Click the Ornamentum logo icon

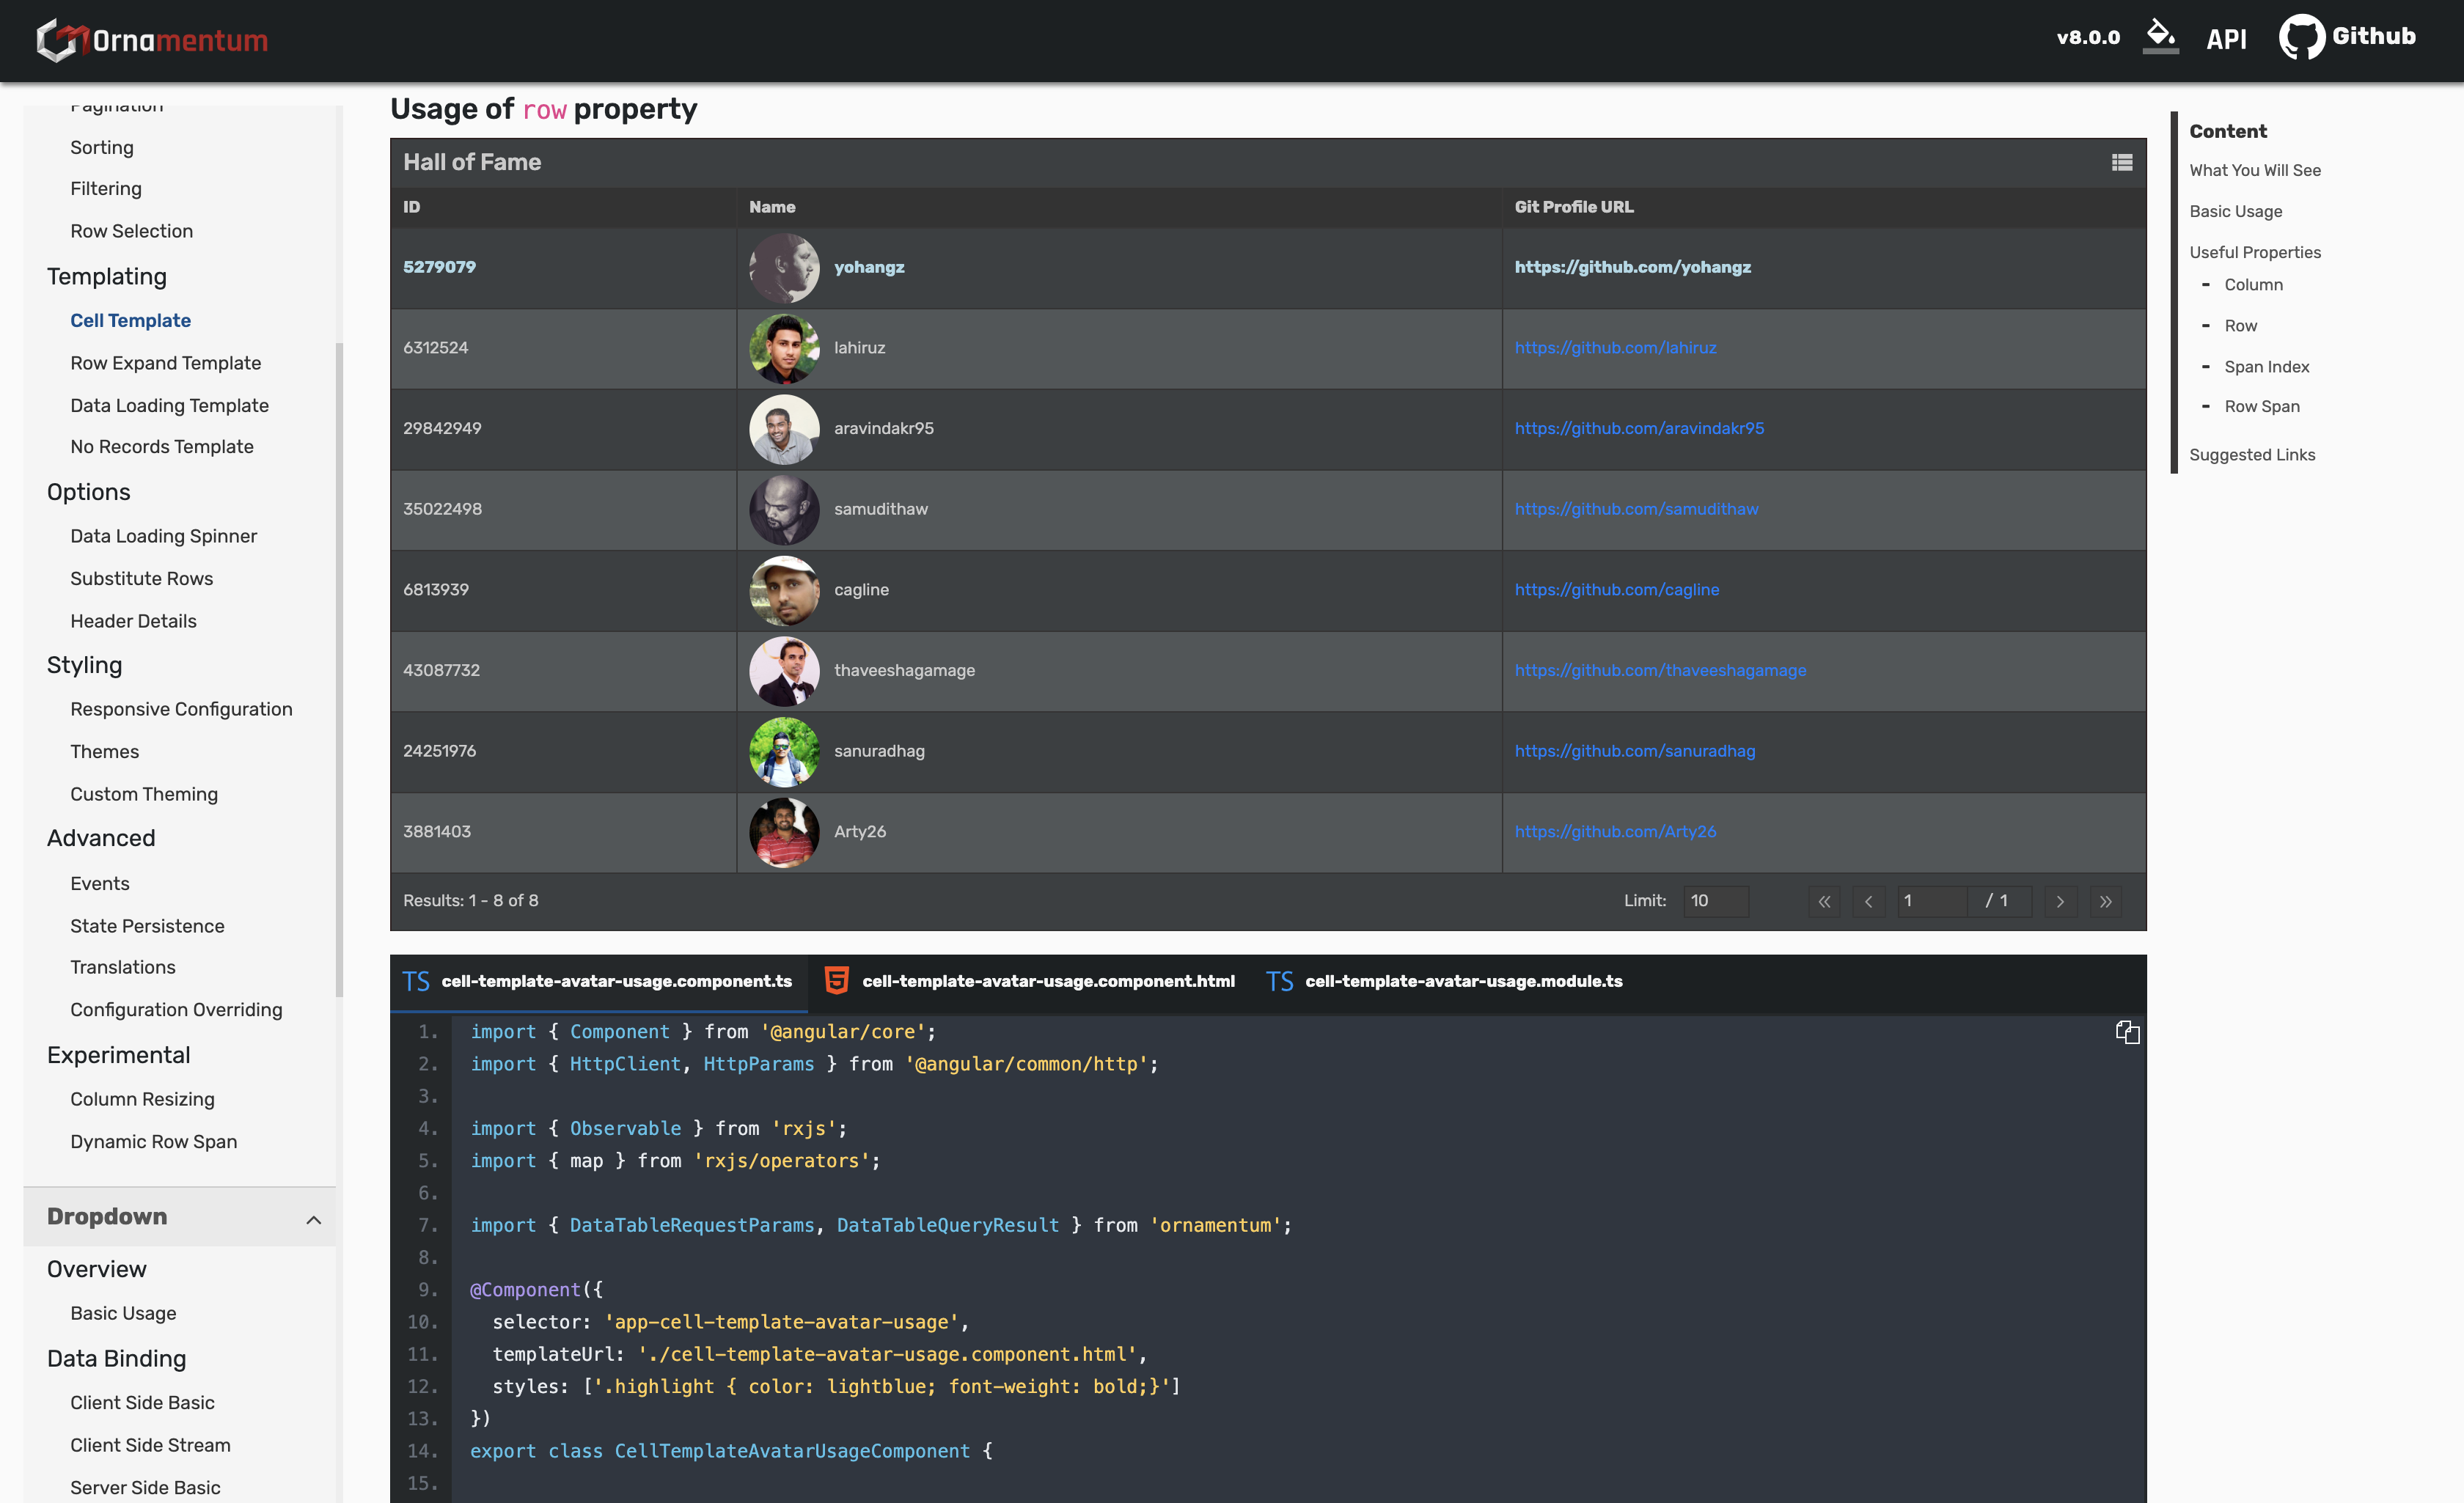tap(56, 40)
